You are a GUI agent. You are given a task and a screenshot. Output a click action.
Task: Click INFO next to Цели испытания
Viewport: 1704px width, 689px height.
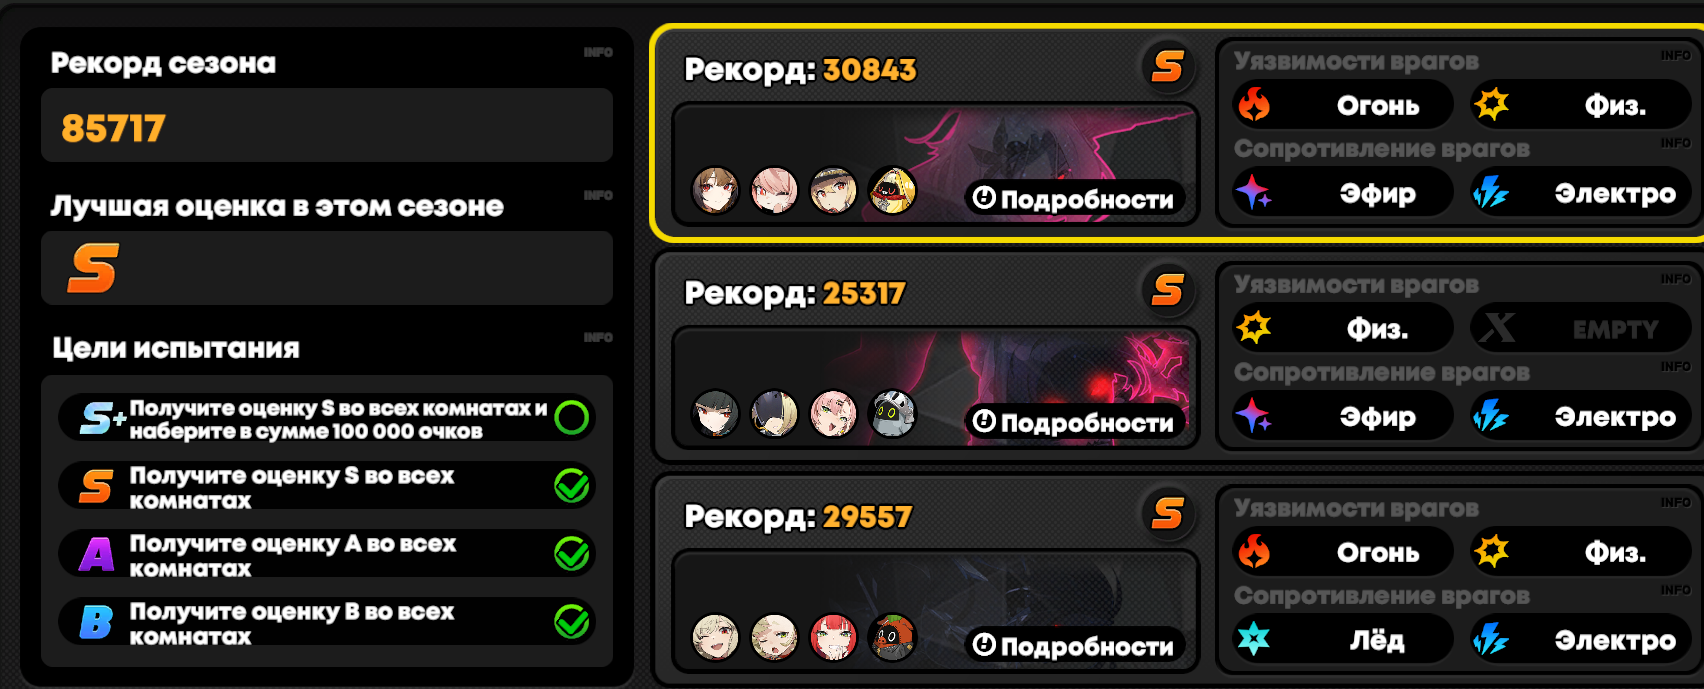coord(598,337)
